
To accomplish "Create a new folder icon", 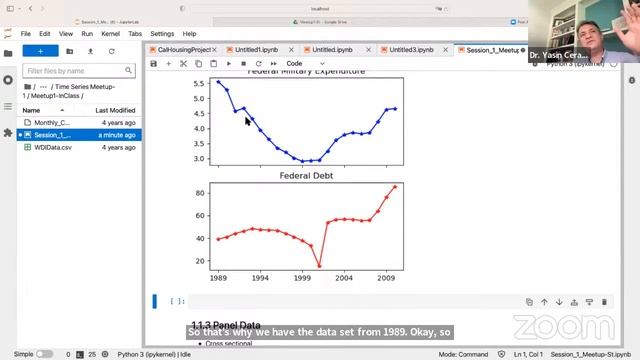I will 70,51.
